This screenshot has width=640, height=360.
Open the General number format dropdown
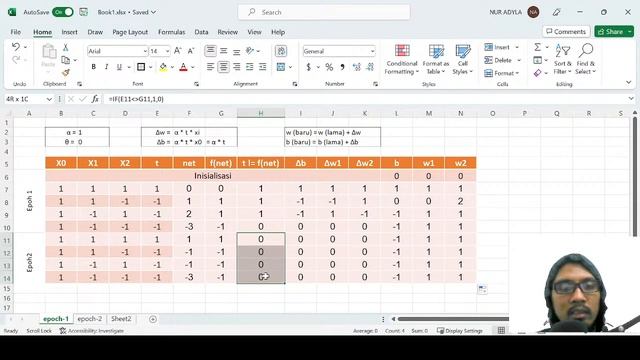(x=372, y=51)
